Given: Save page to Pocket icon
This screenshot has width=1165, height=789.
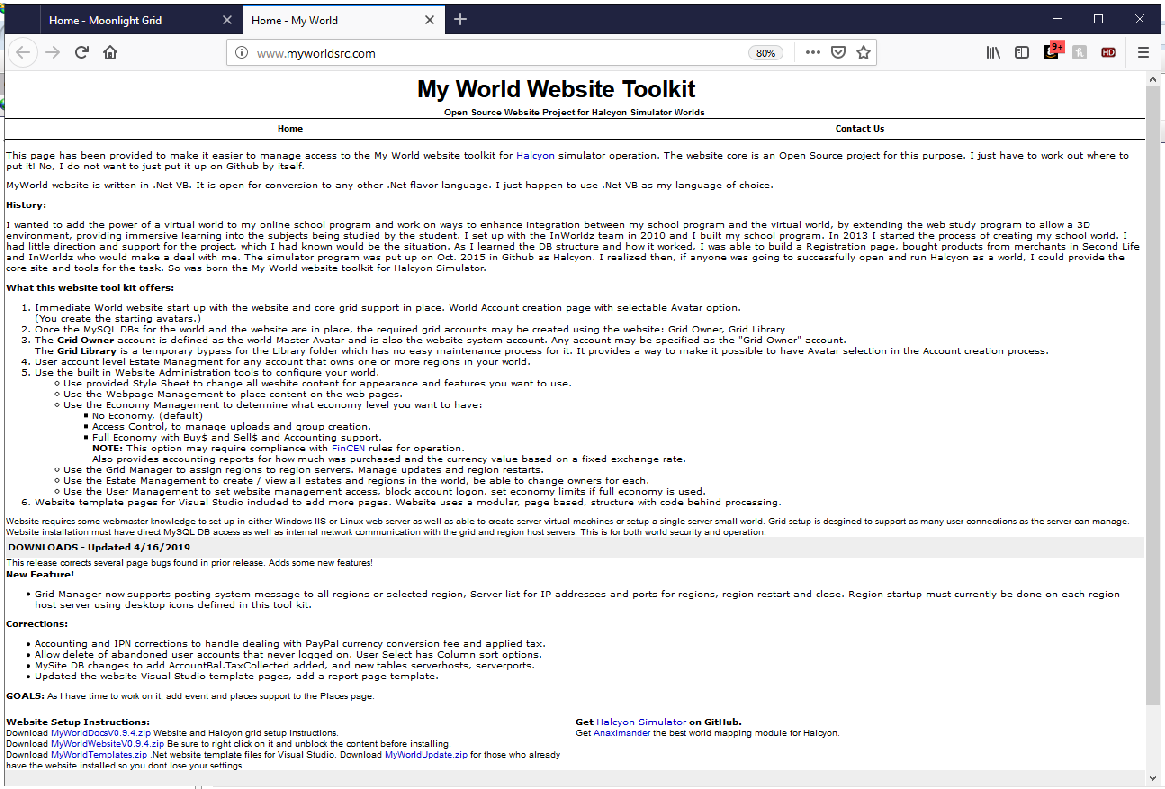Looking at the screenshot, I should click(838, 53).
